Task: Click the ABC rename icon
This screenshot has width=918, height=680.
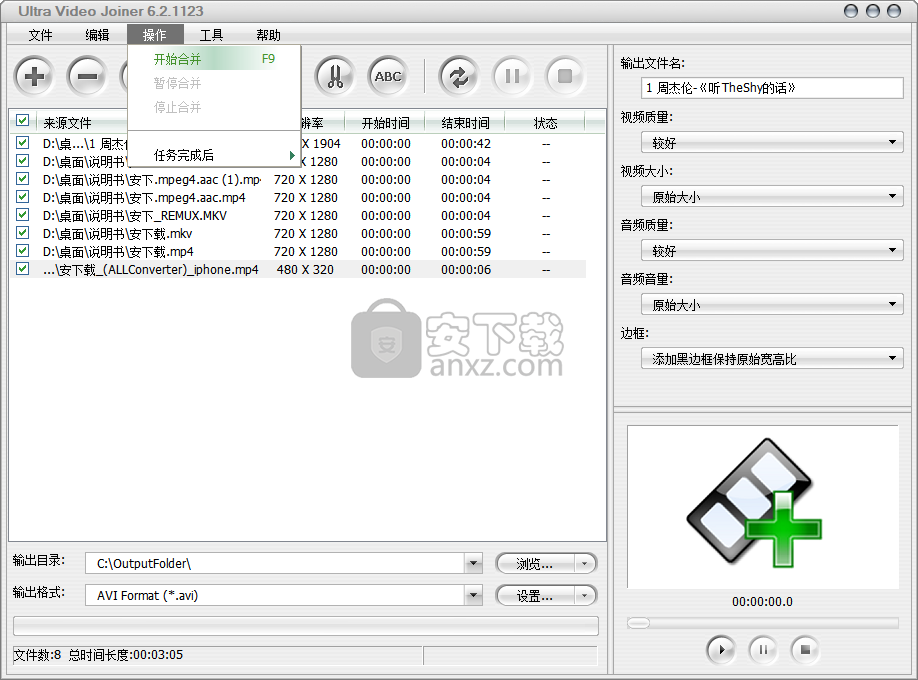Action: [388, 76]
